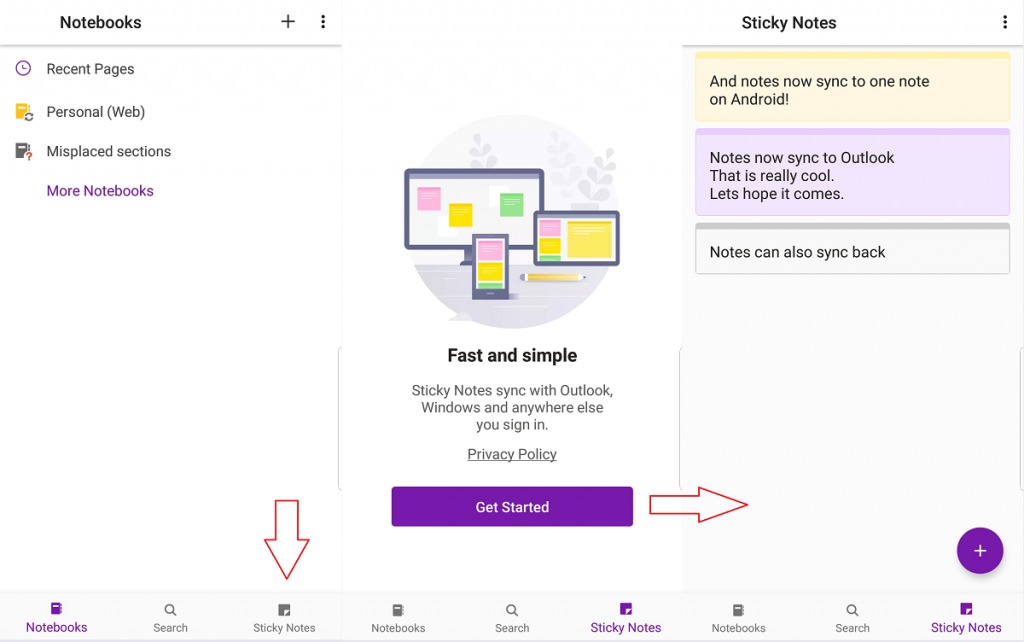Open the Sticky Notes overflow menu
The height and width of the screenshot is (642, 1024).
point(1005,21)
